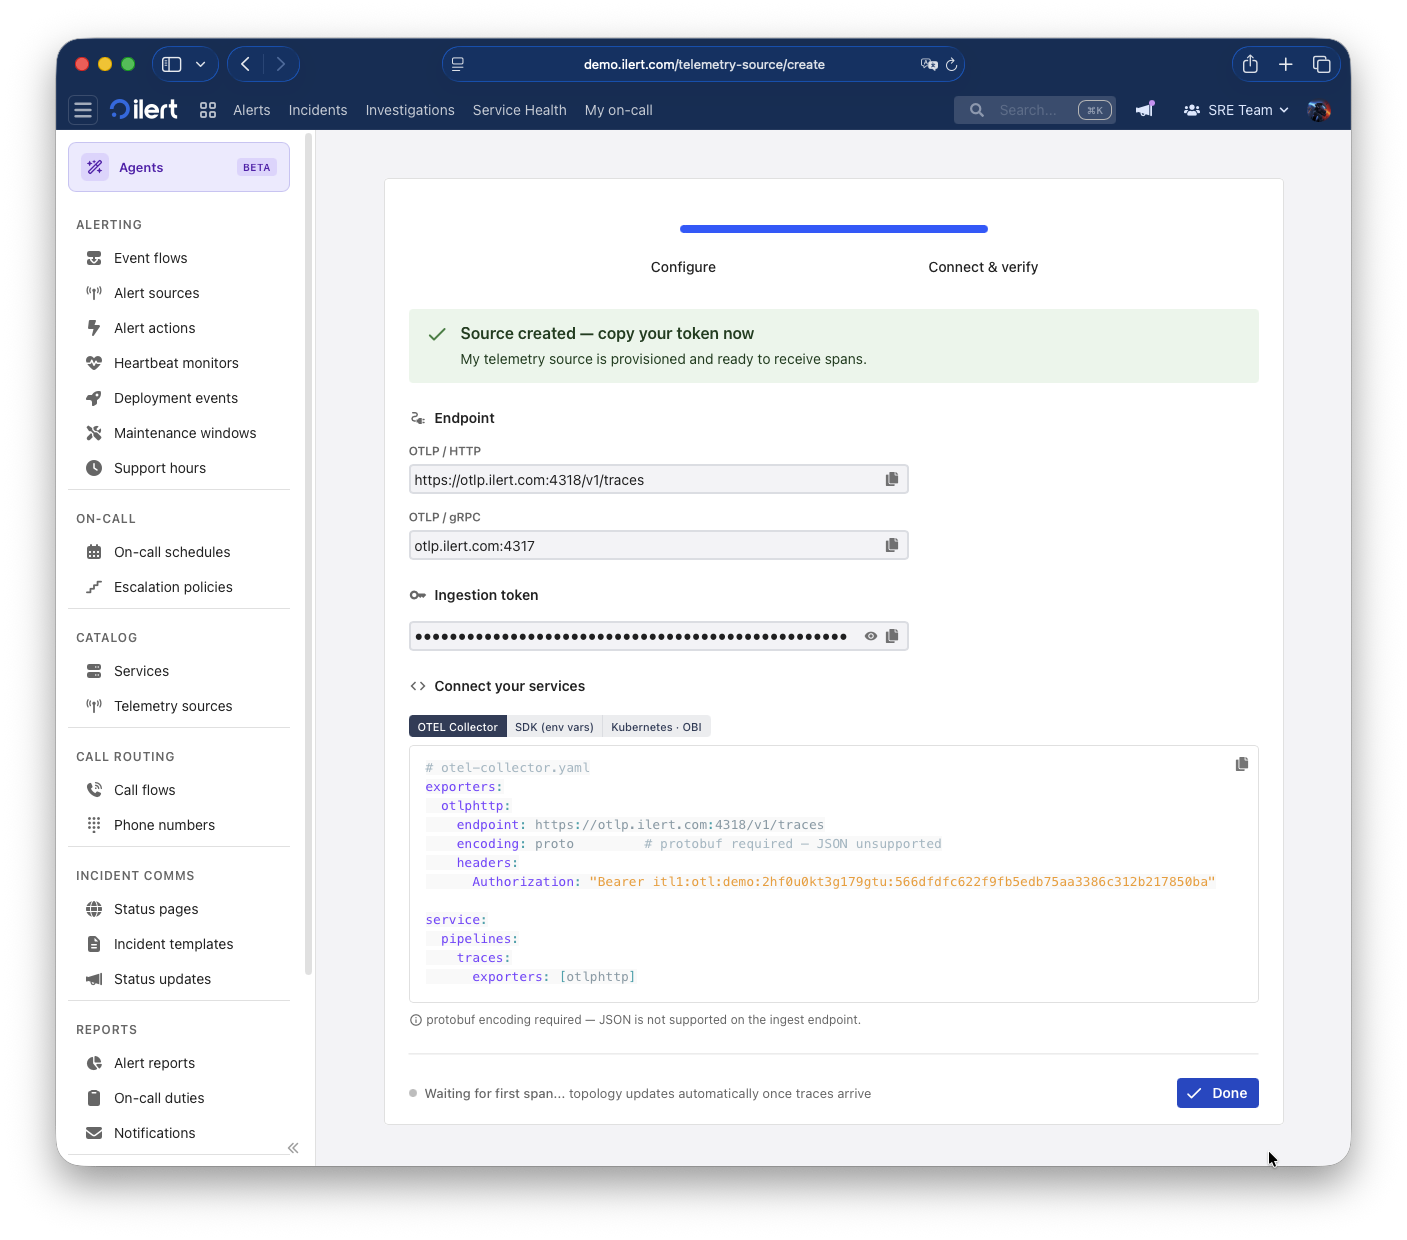Open the user avatar menu
Screen dimensions: 1407x1240
1319,110
